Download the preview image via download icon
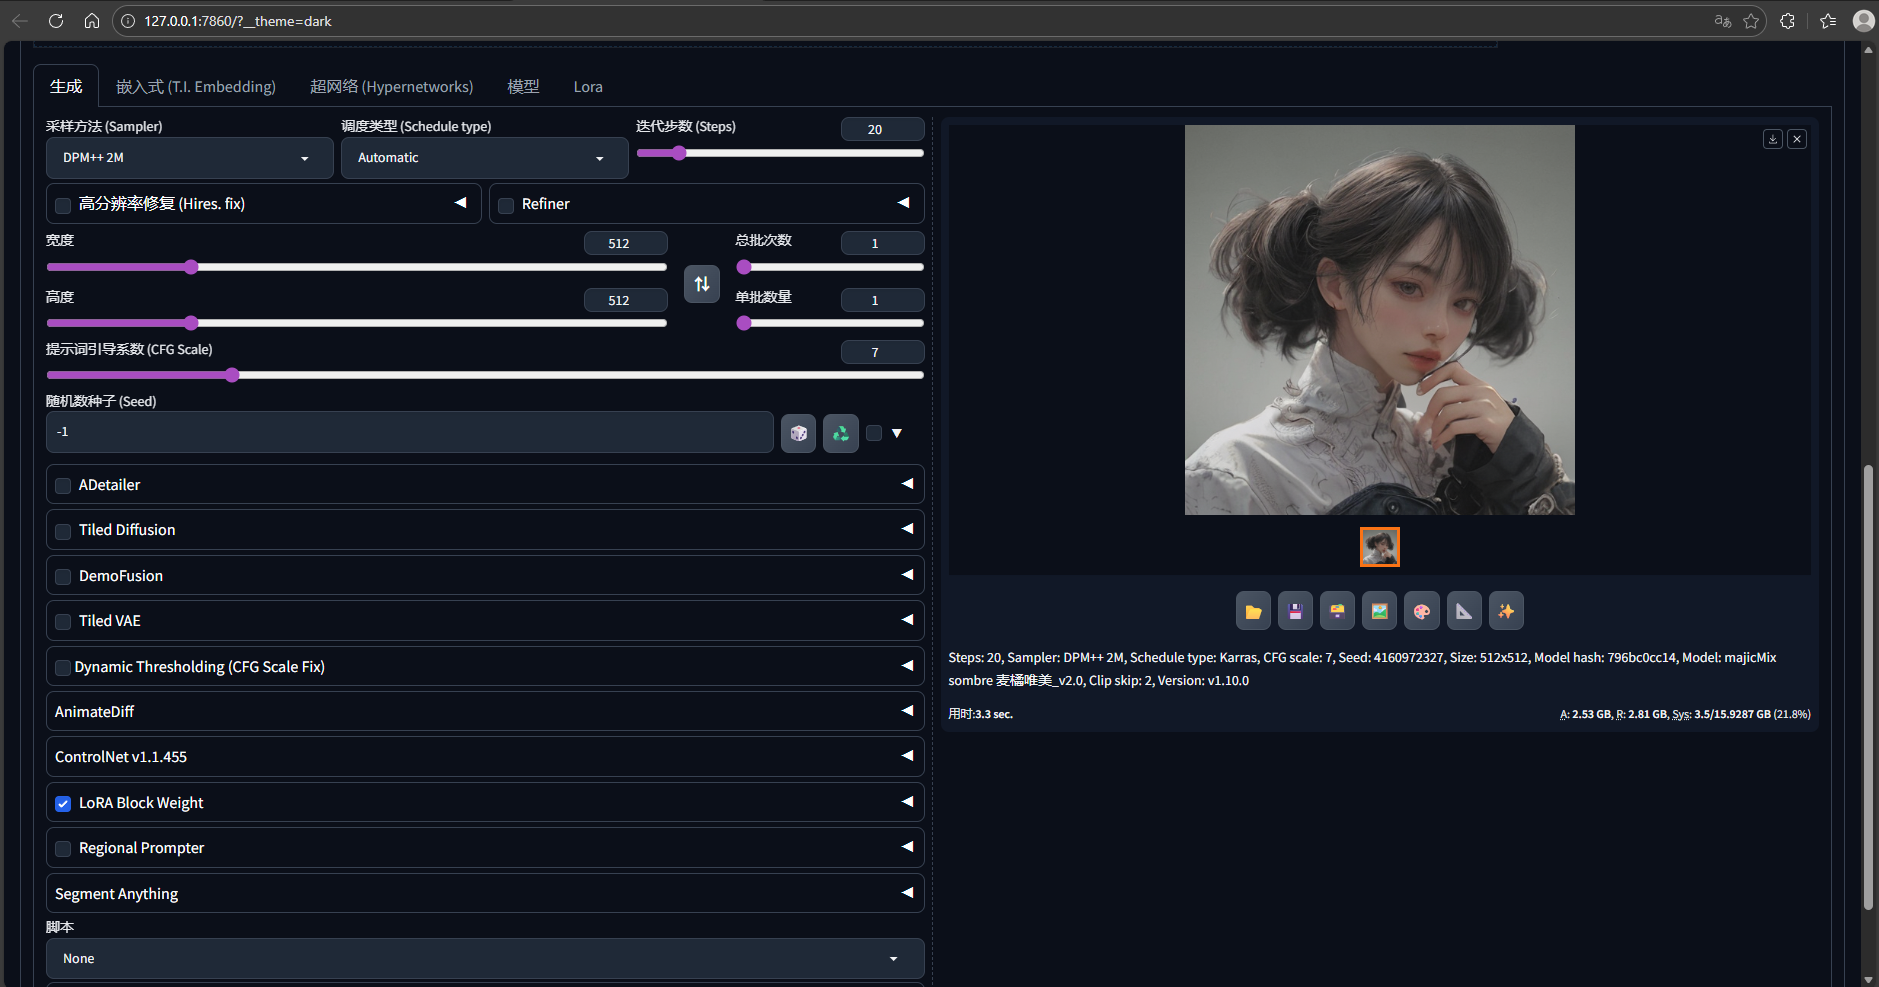Screen dimensions: 1879x987 (1772, 139)
